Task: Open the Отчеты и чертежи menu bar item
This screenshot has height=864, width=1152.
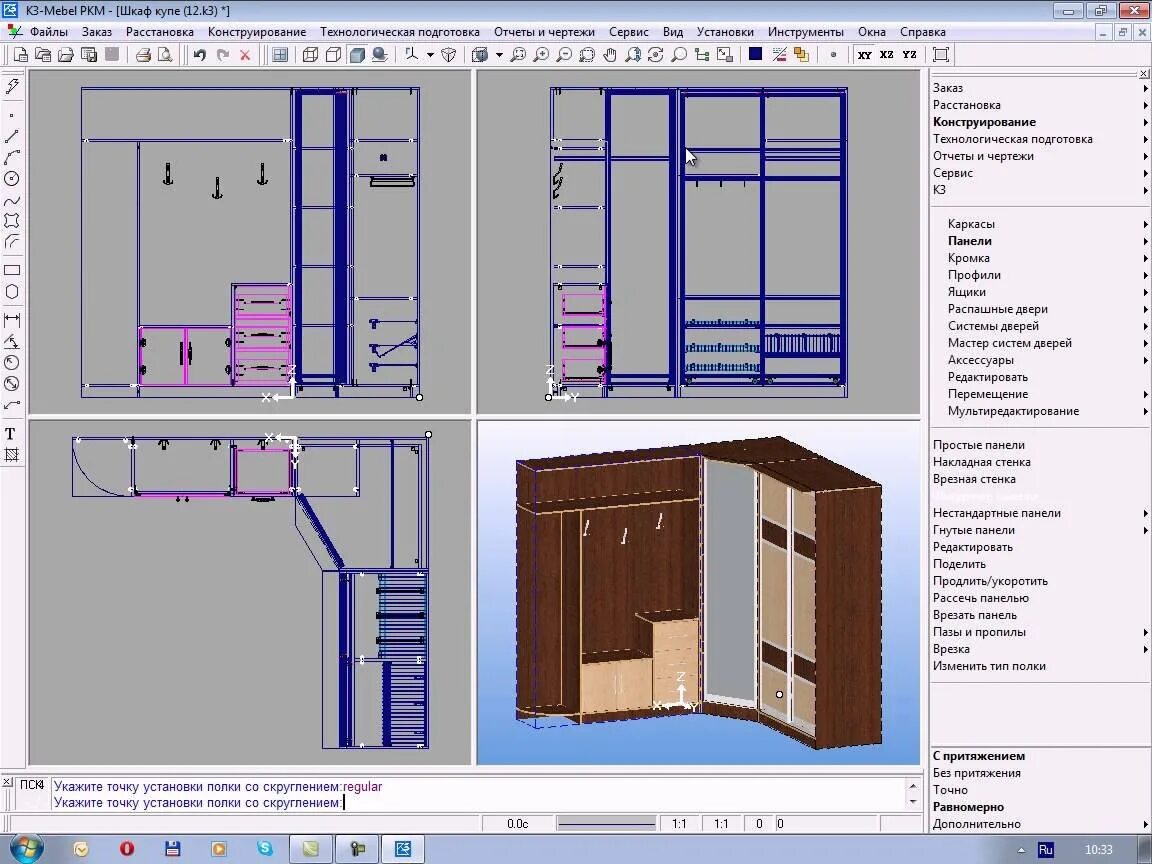Action: (x=544, y=32)
